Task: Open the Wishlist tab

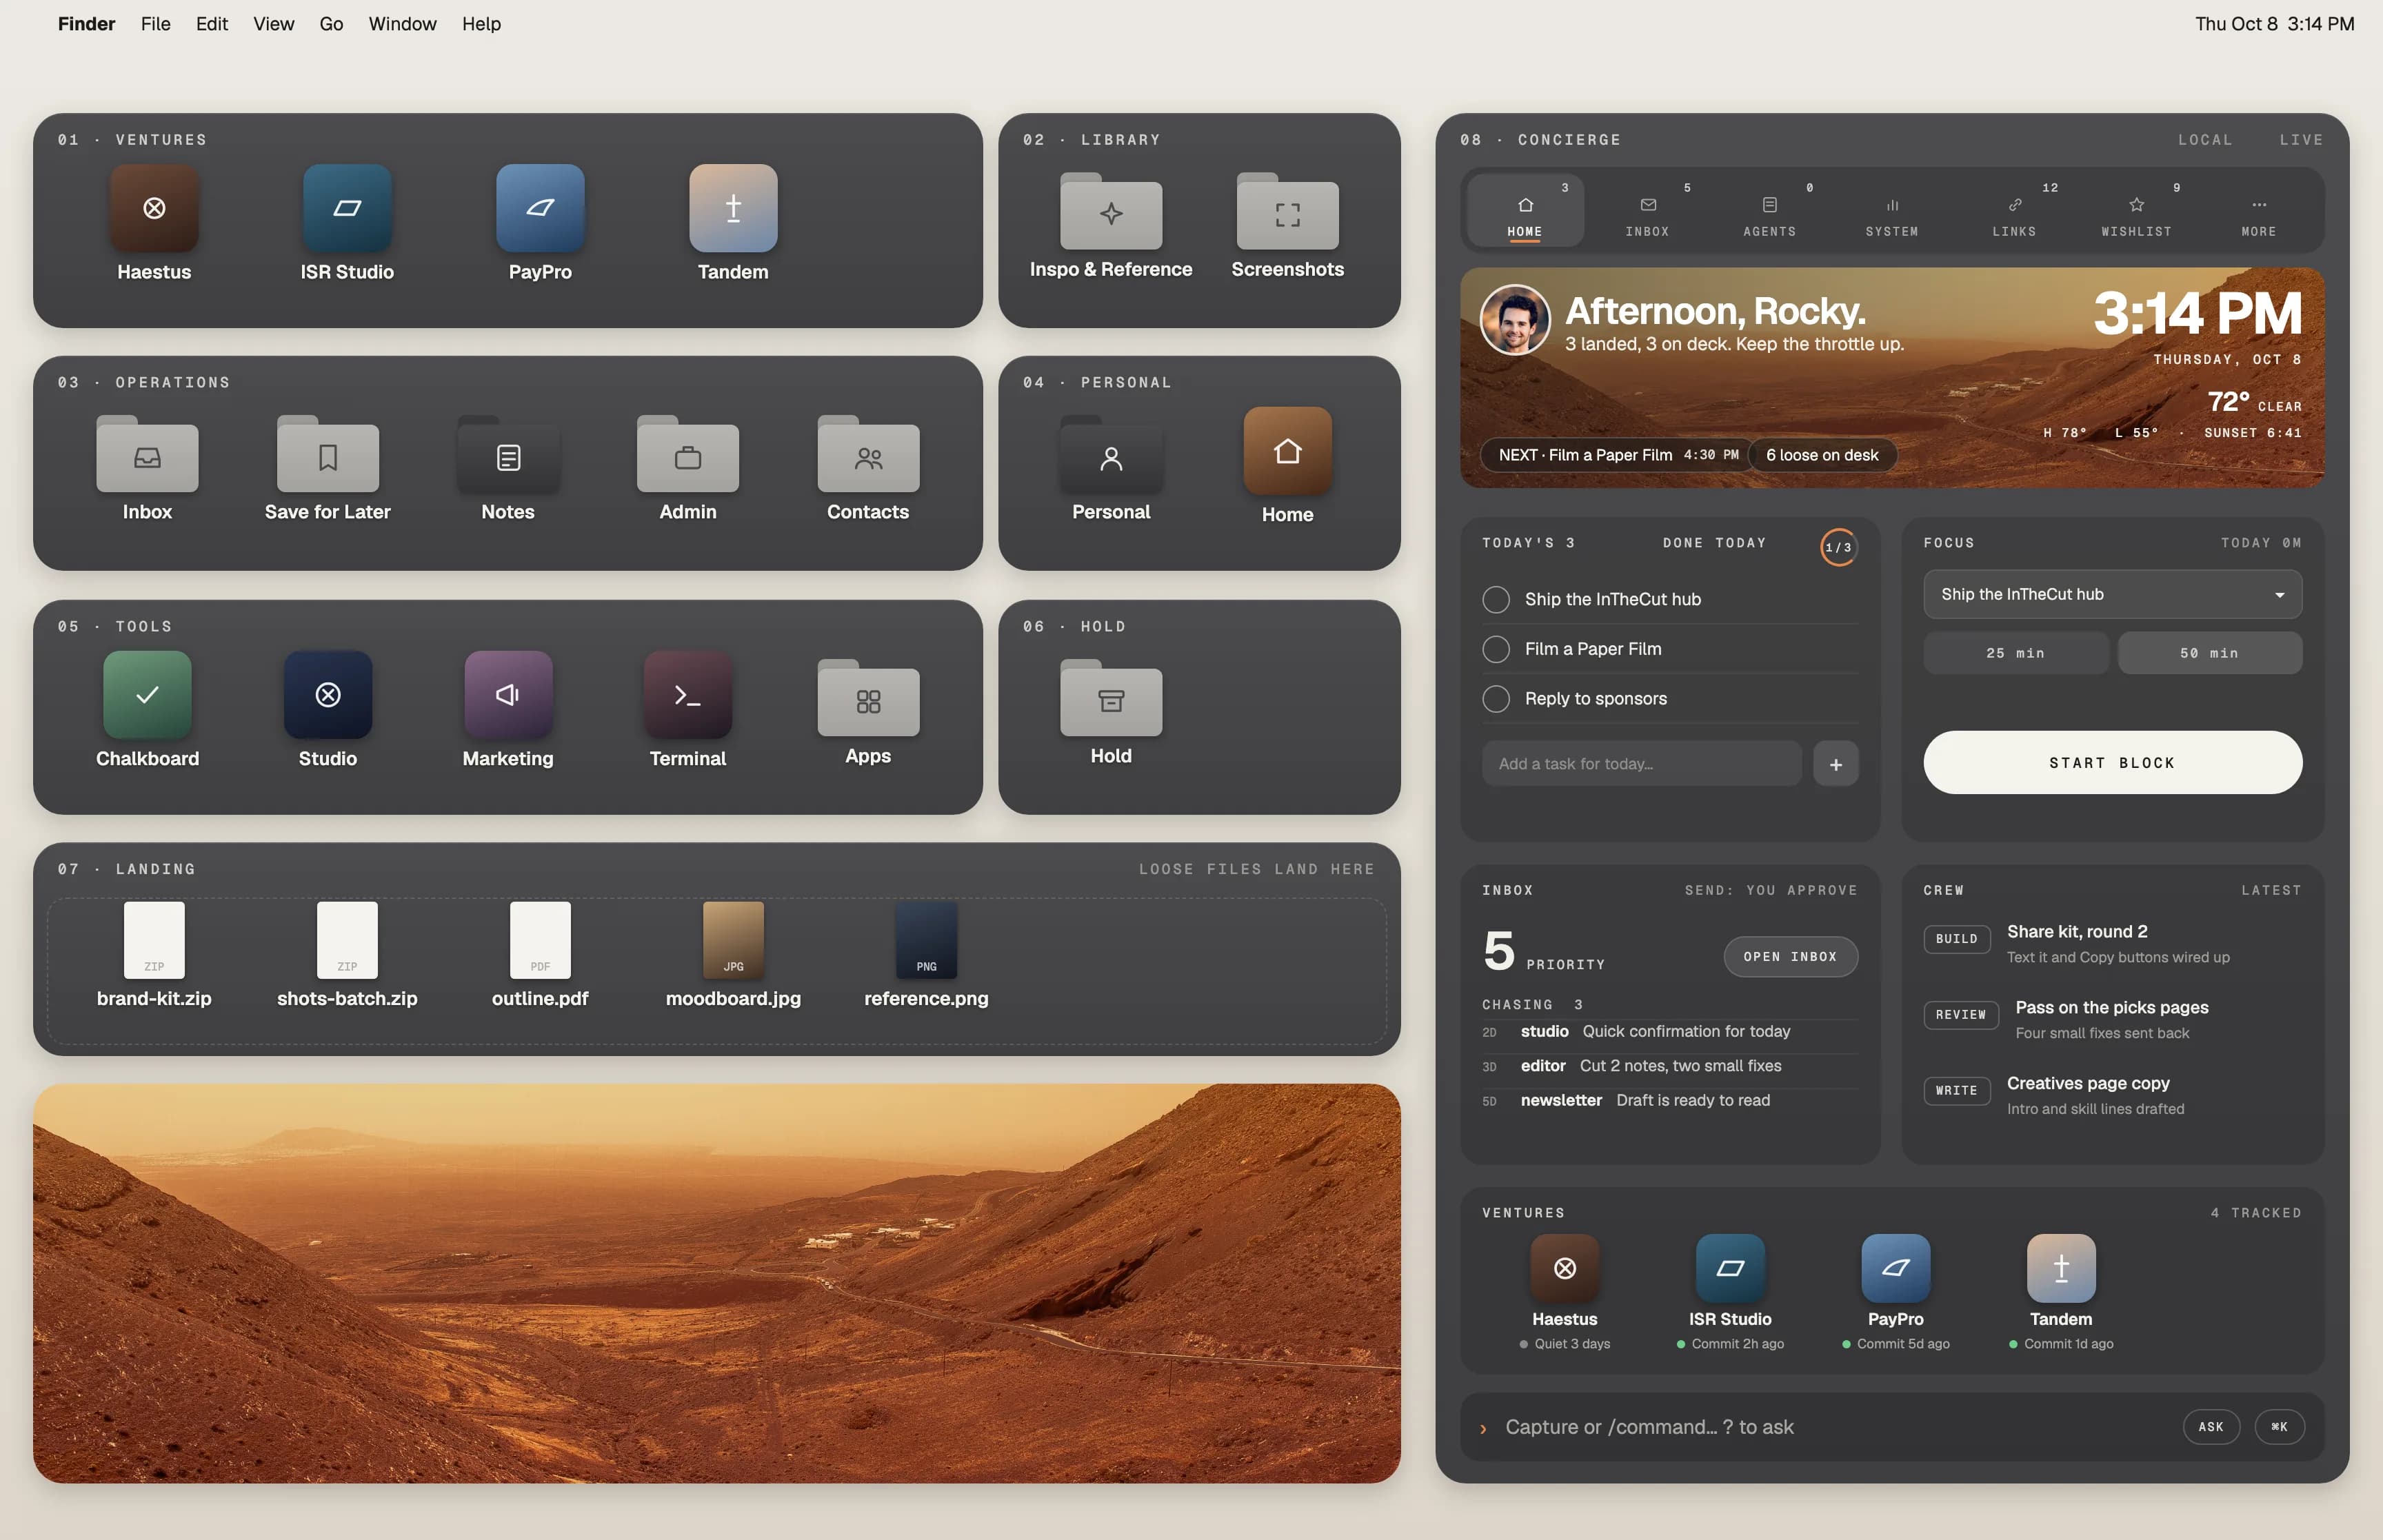Action: tap(2136, 211)
